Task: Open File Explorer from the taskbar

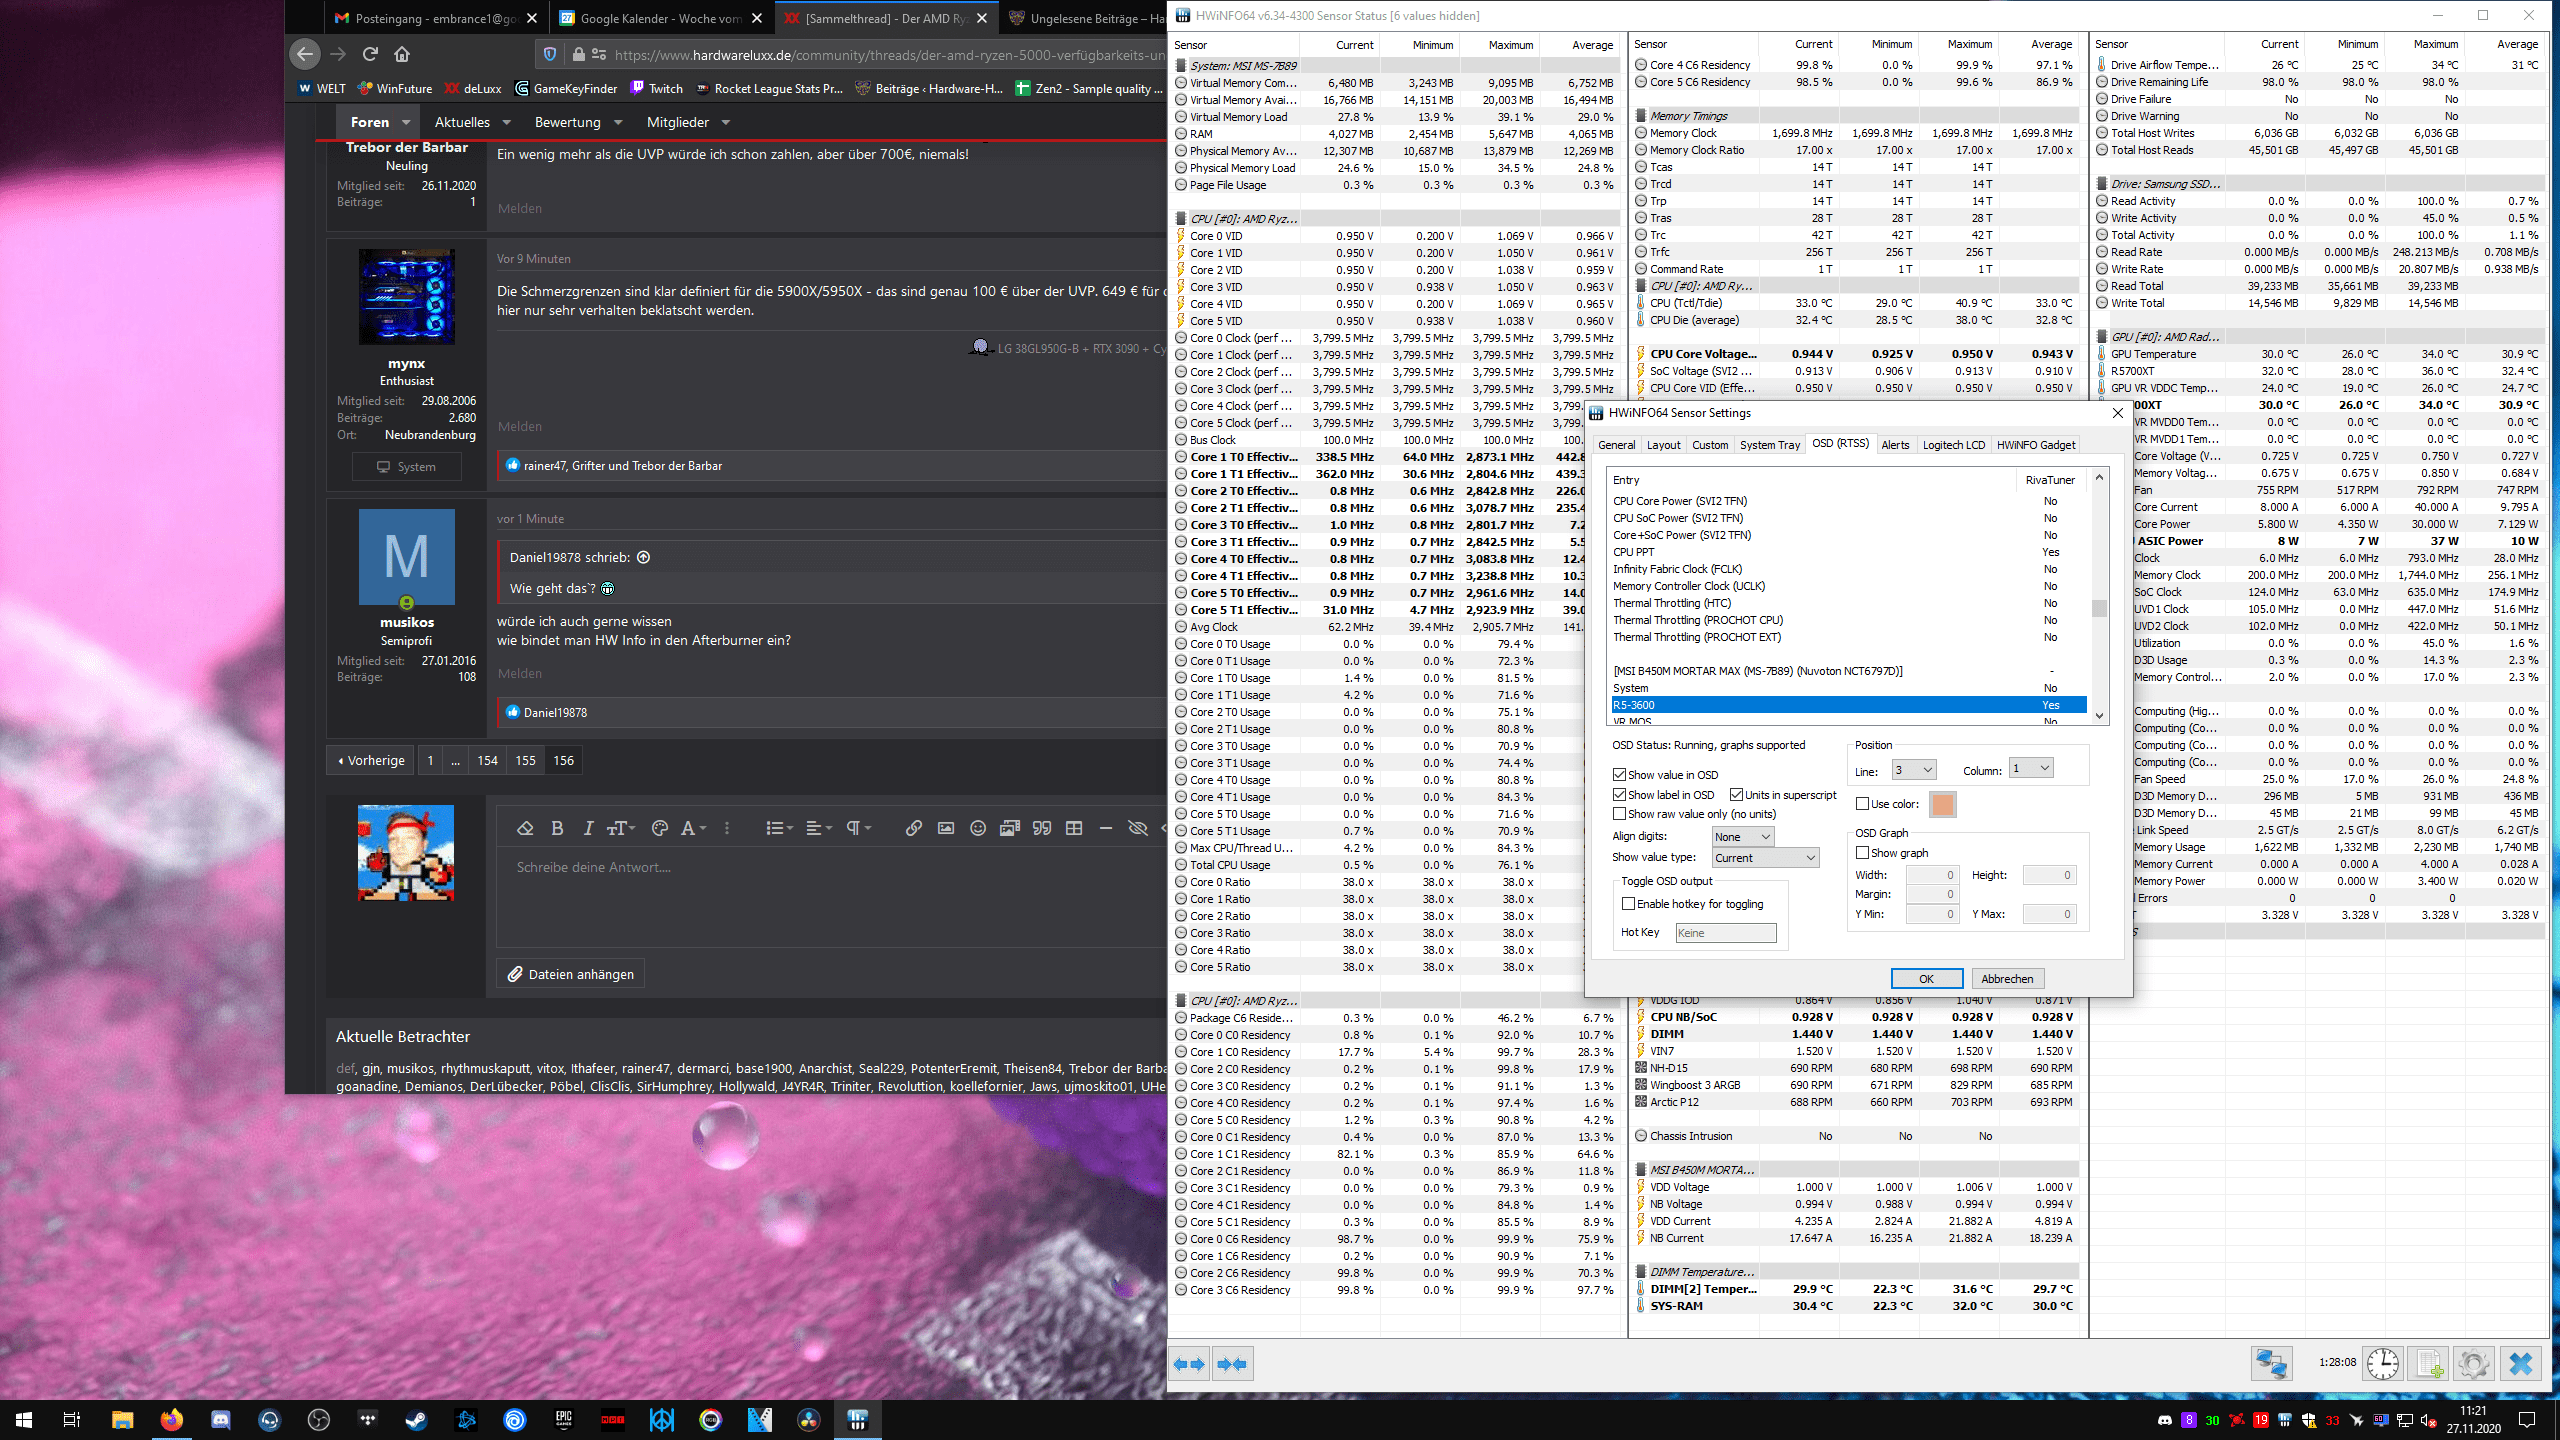Action: (x=122, y=1419)
